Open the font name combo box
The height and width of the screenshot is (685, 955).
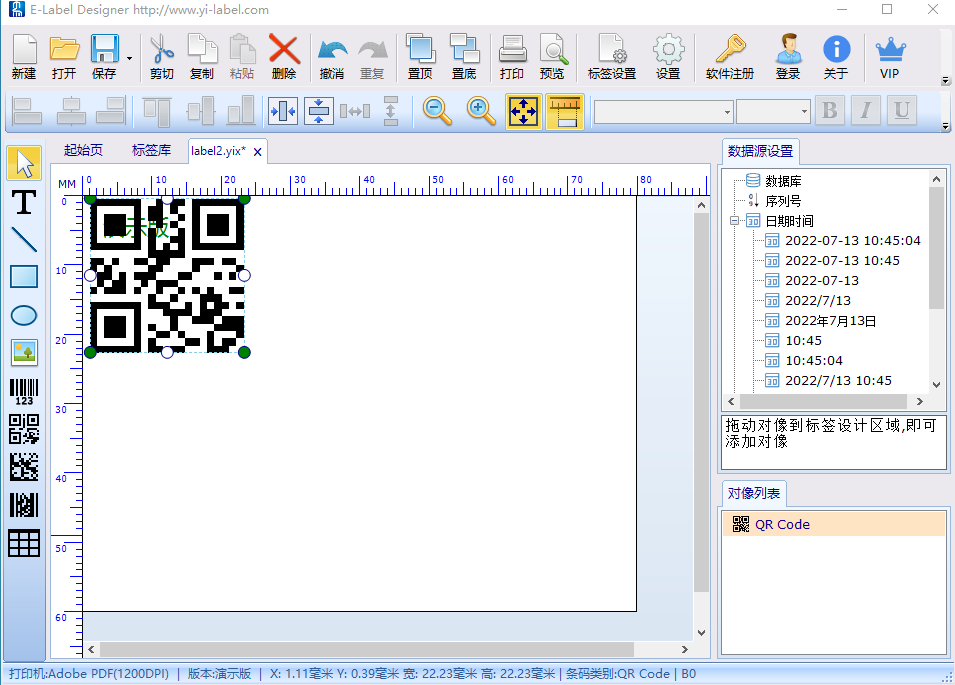(x=663, y=112)
